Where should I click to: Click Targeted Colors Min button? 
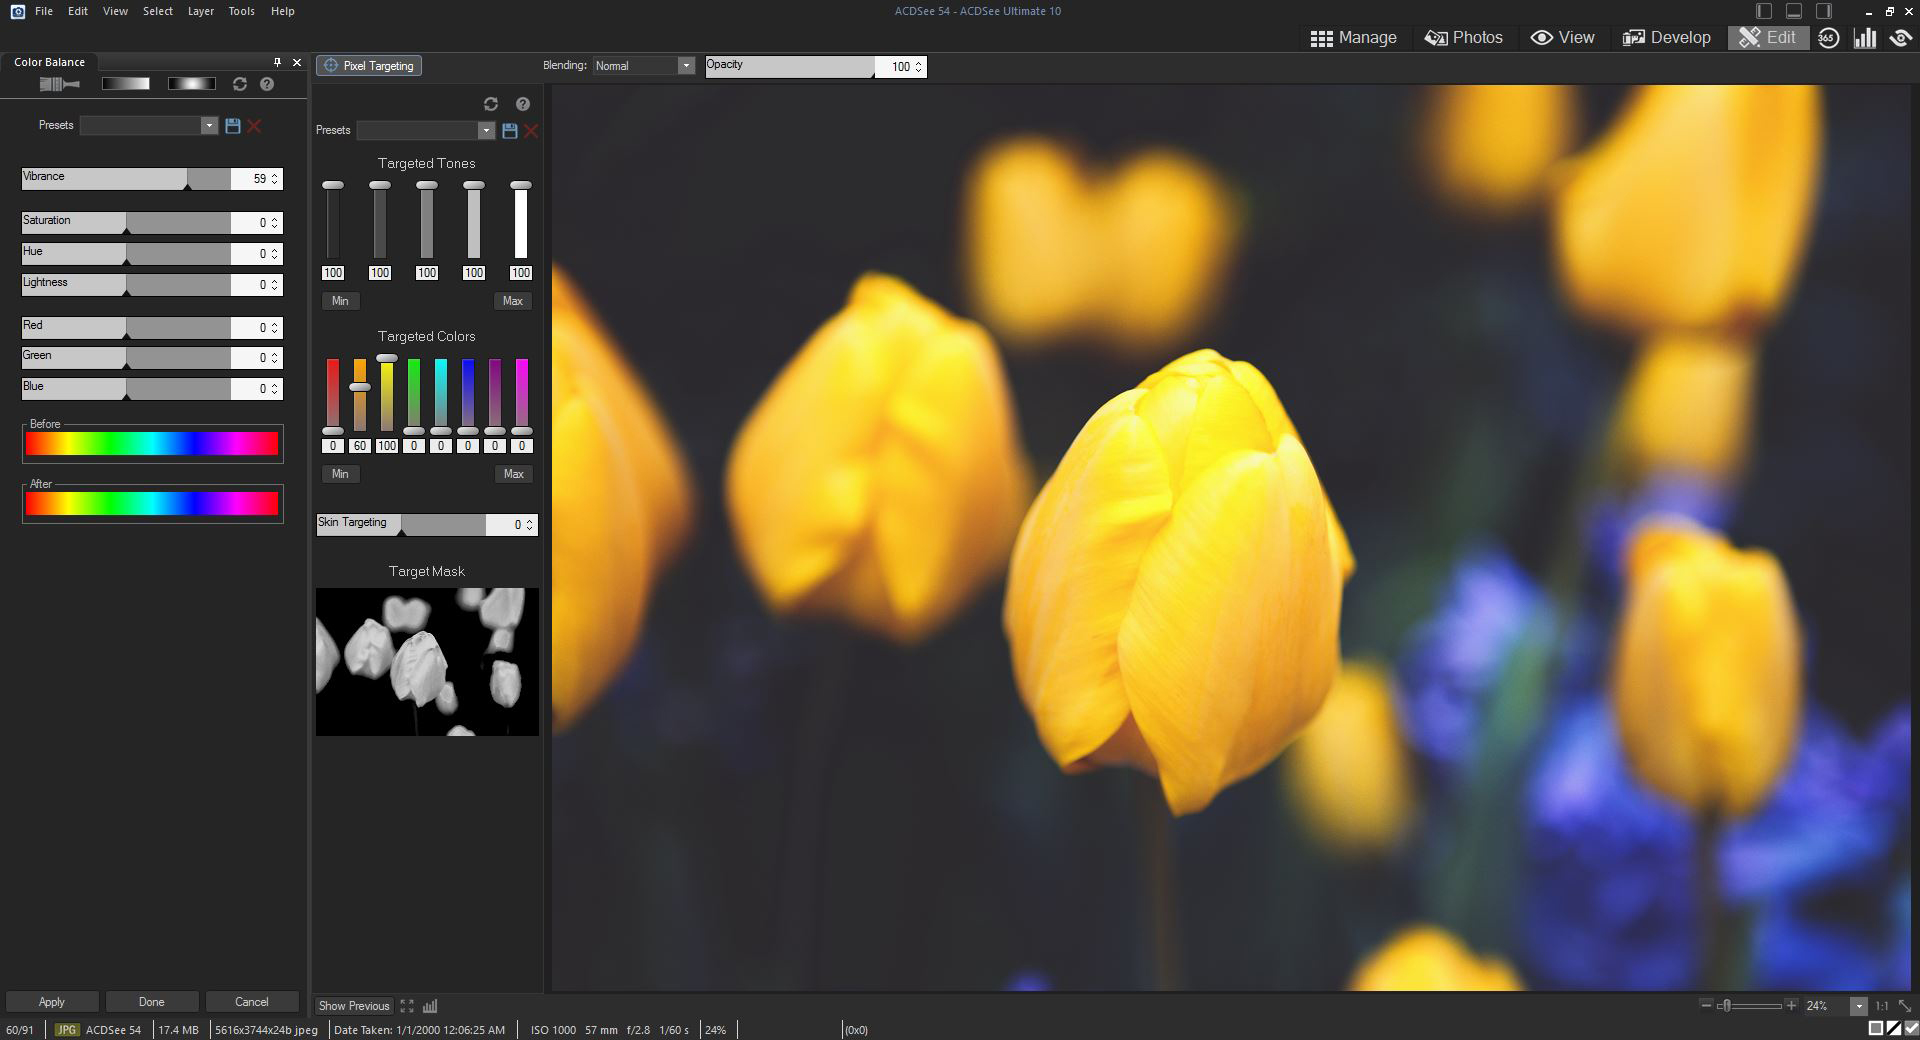tap(340, 474)
